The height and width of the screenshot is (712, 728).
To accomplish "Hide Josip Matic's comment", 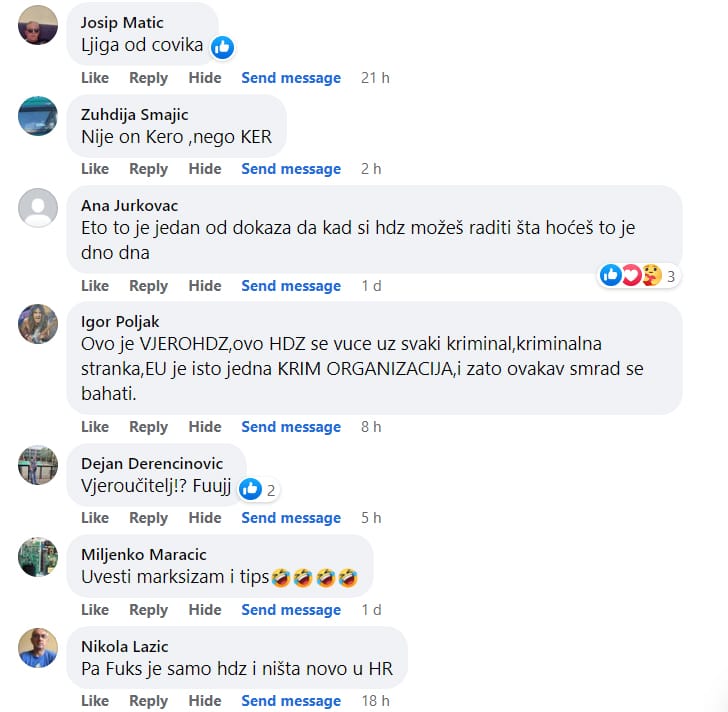I will click(205, 78).
